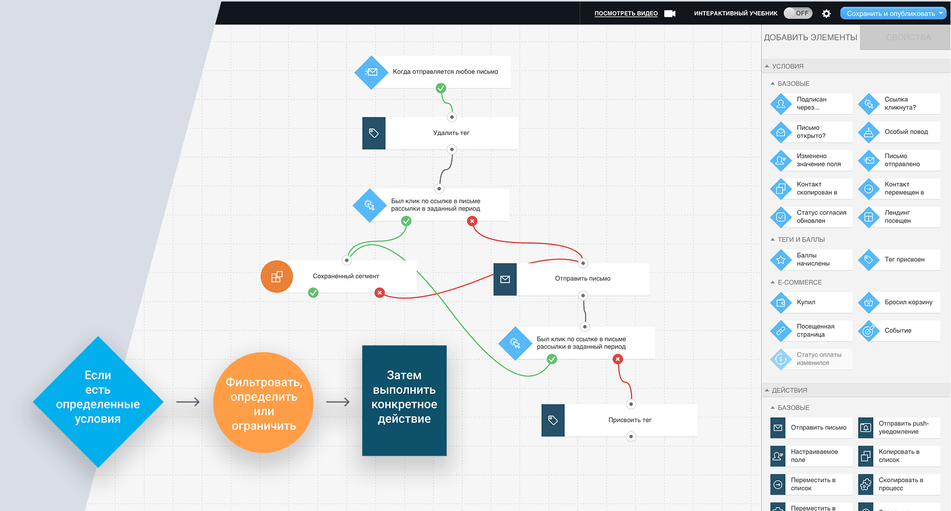Image resolution: width=951 pixels, height=511 pixels.
Task: Select the "Когда отправляется любое письмо" node
Action: click(x=433, y=72)
